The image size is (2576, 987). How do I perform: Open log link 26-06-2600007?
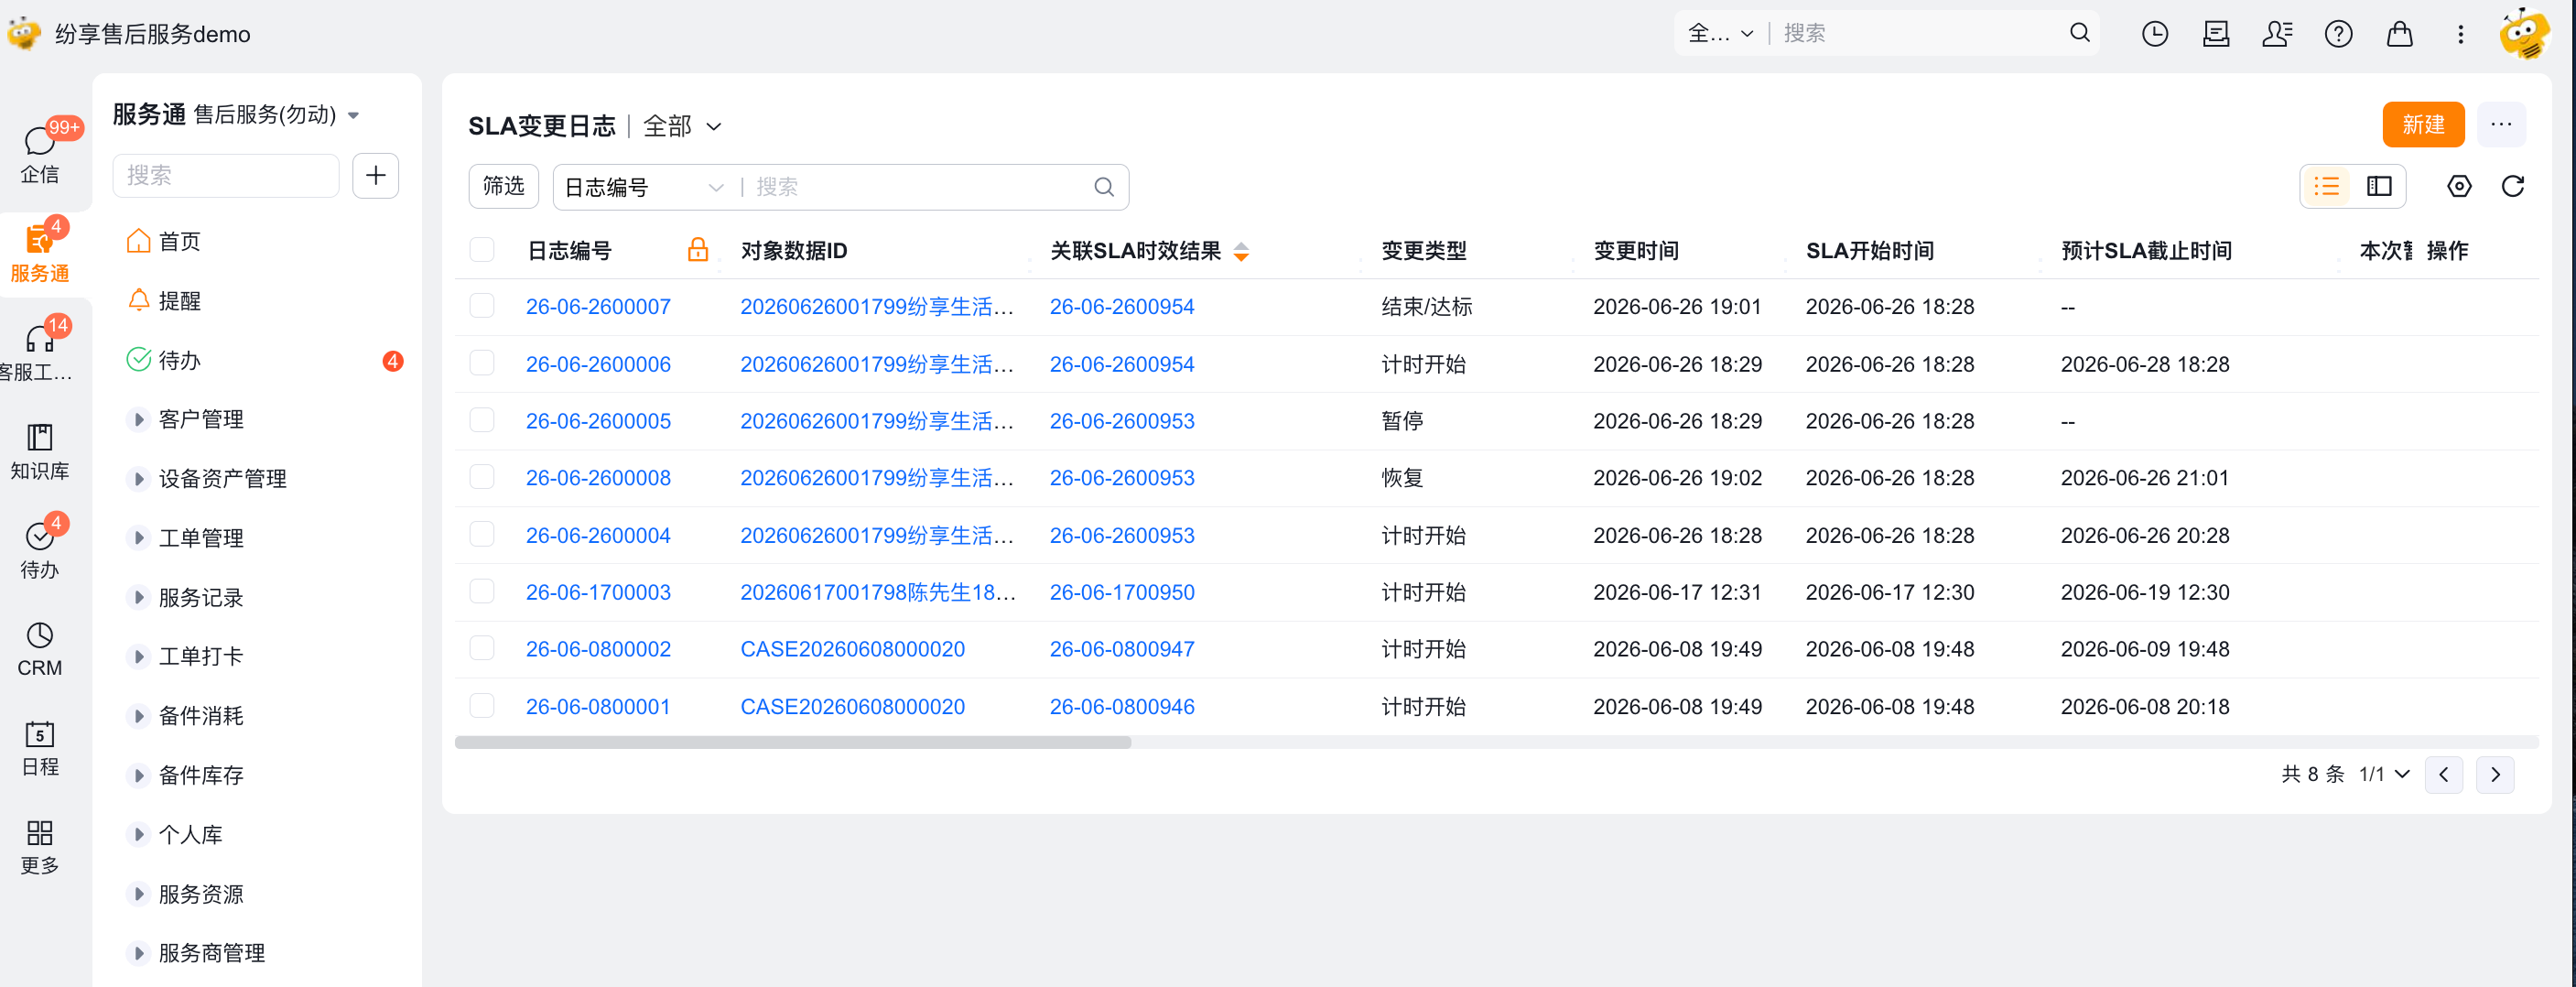point(598,306)
